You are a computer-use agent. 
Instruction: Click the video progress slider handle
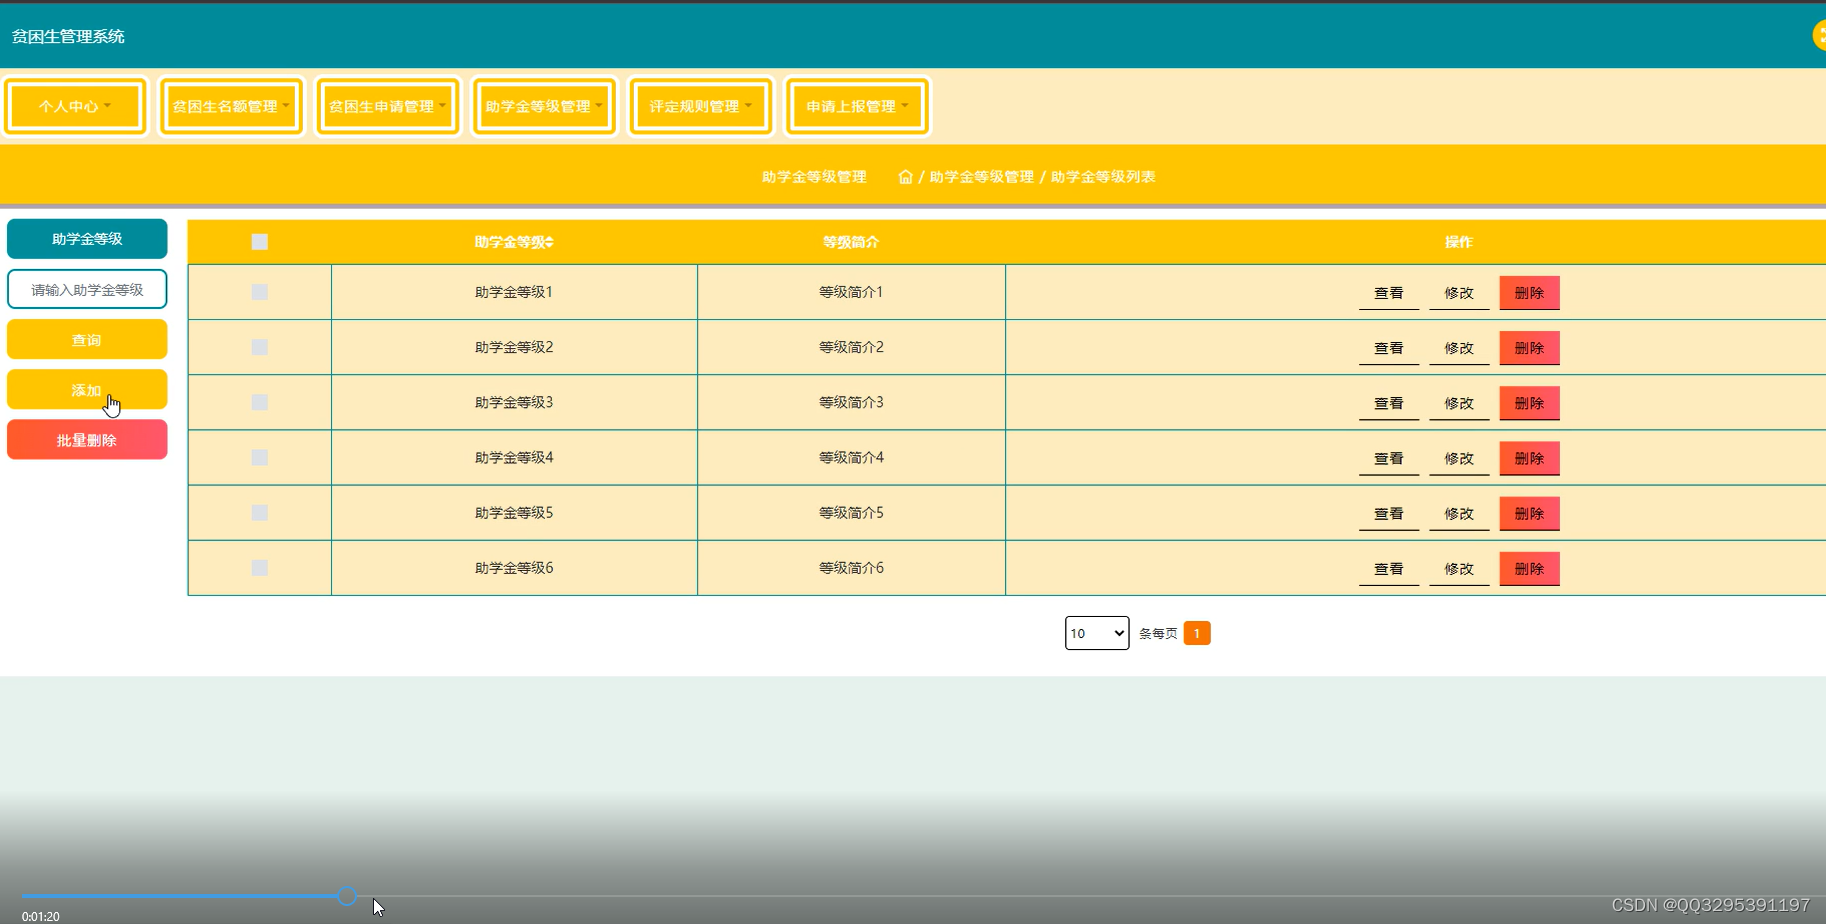coord(347,896)
